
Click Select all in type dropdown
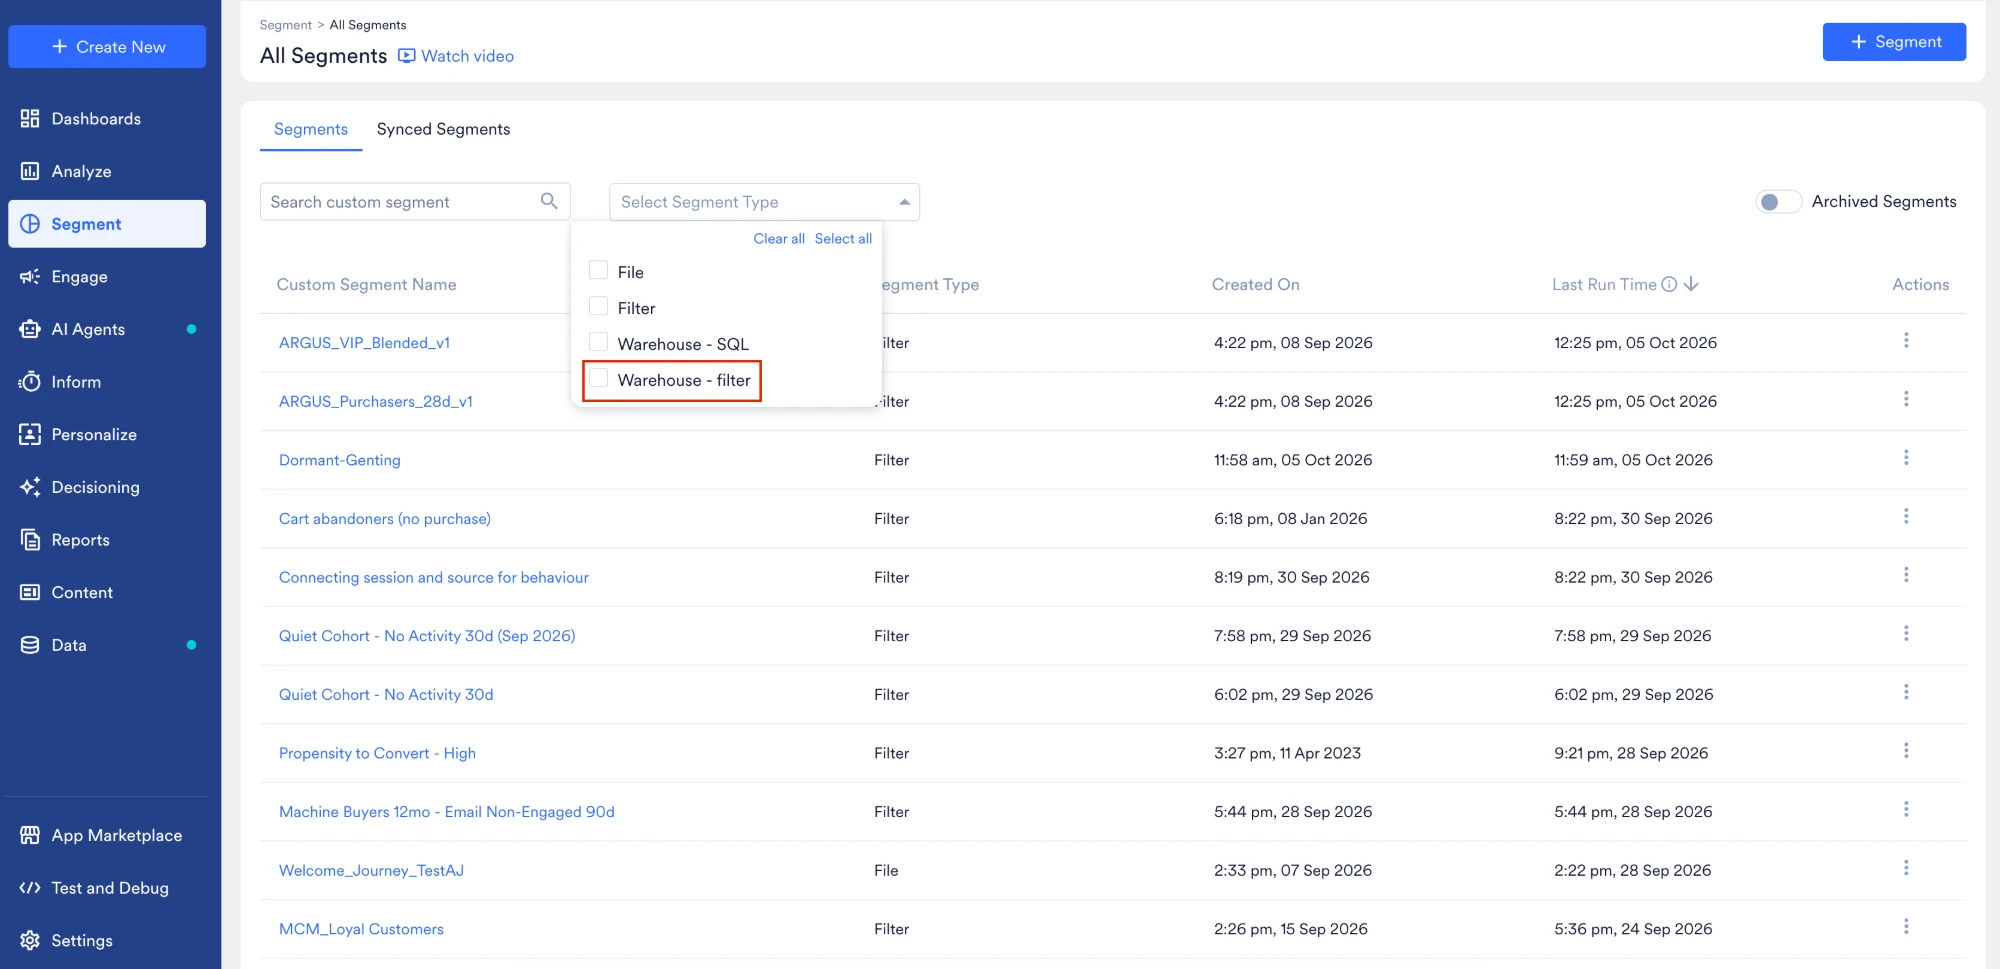coord(843,239)
